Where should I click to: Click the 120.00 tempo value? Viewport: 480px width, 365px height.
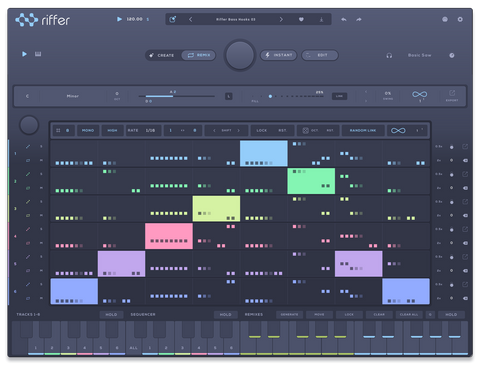point(134,19)
